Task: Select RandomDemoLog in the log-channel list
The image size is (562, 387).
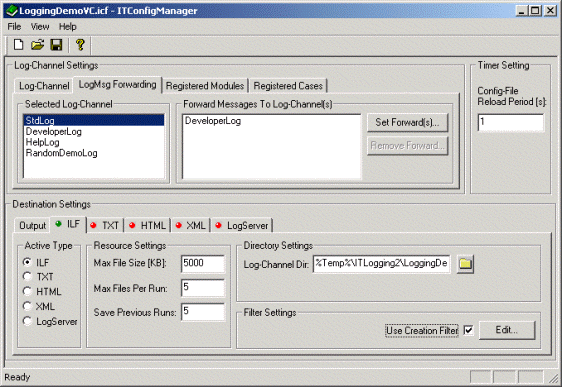Action: [x=94, y=153]
